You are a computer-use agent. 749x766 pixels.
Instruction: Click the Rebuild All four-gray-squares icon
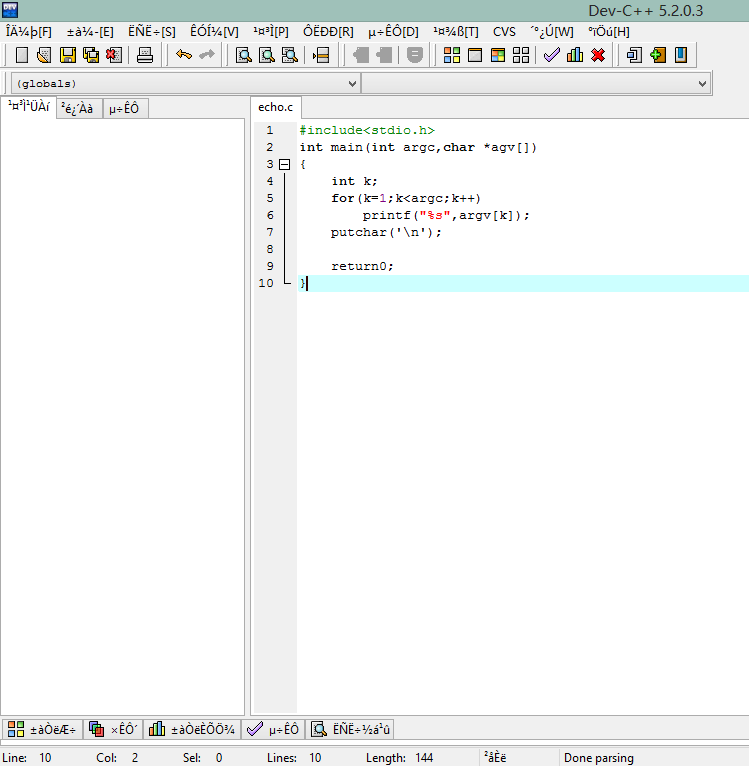pos(521,55)
